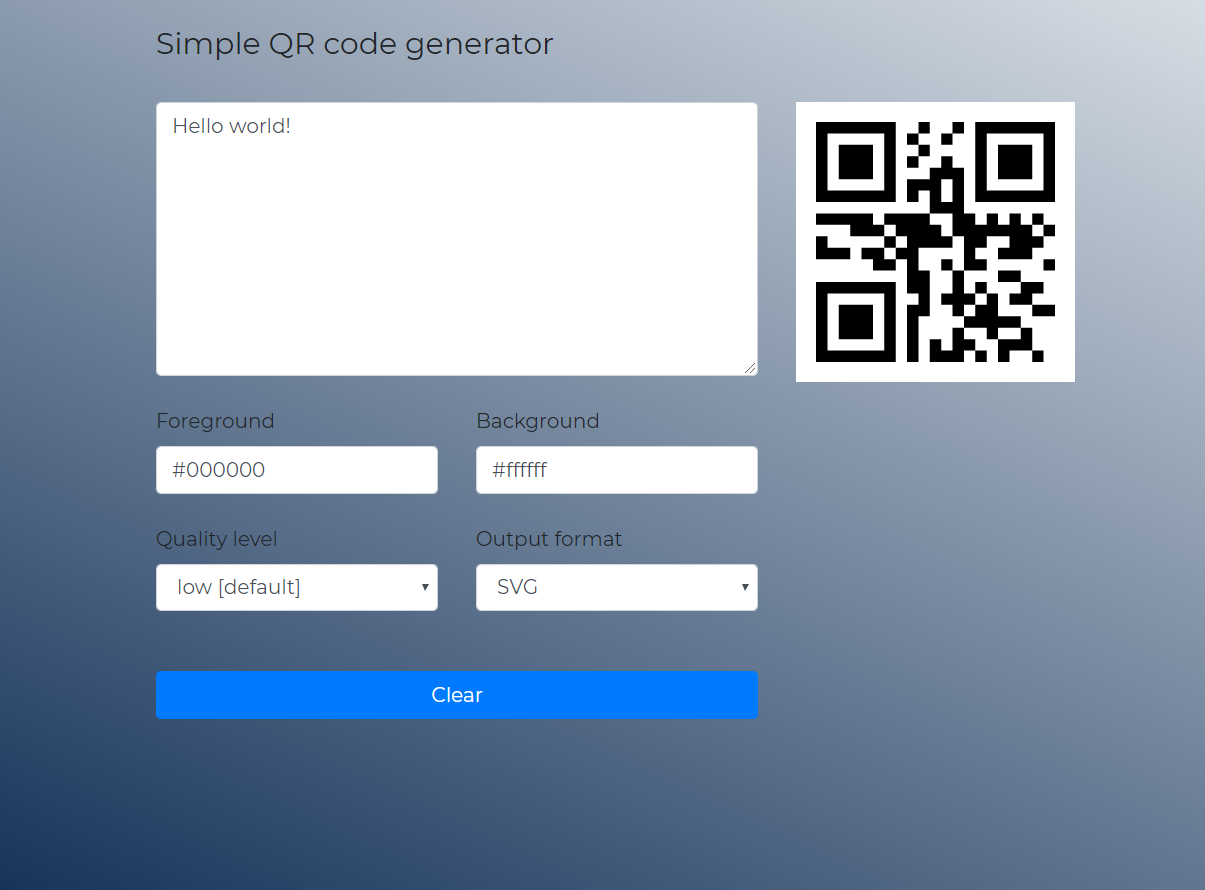Click the Background color input field
This screenshot has width=1205, height=890.
tap(616, 469)
